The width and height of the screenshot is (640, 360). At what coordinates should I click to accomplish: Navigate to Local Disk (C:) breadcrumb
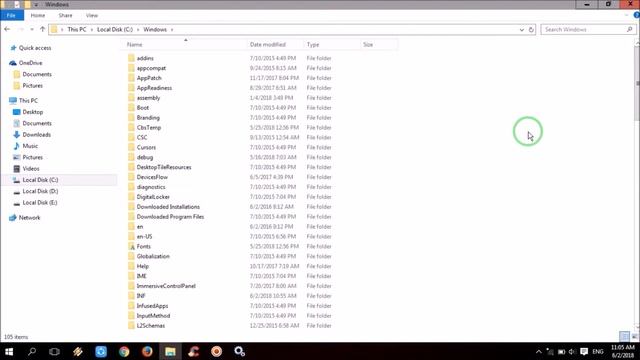[115, 29]
